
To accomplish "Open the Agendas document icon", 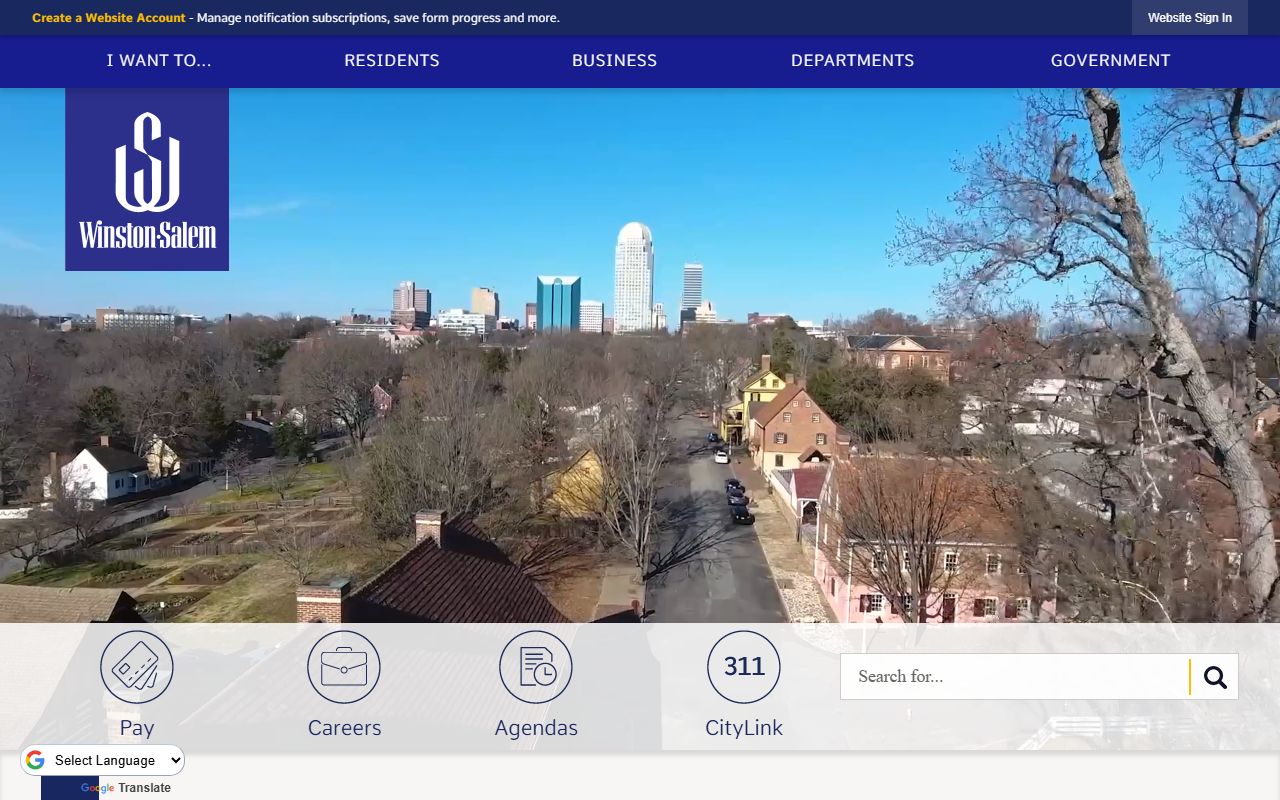I will pyautogui.click(x=536, y=667).
